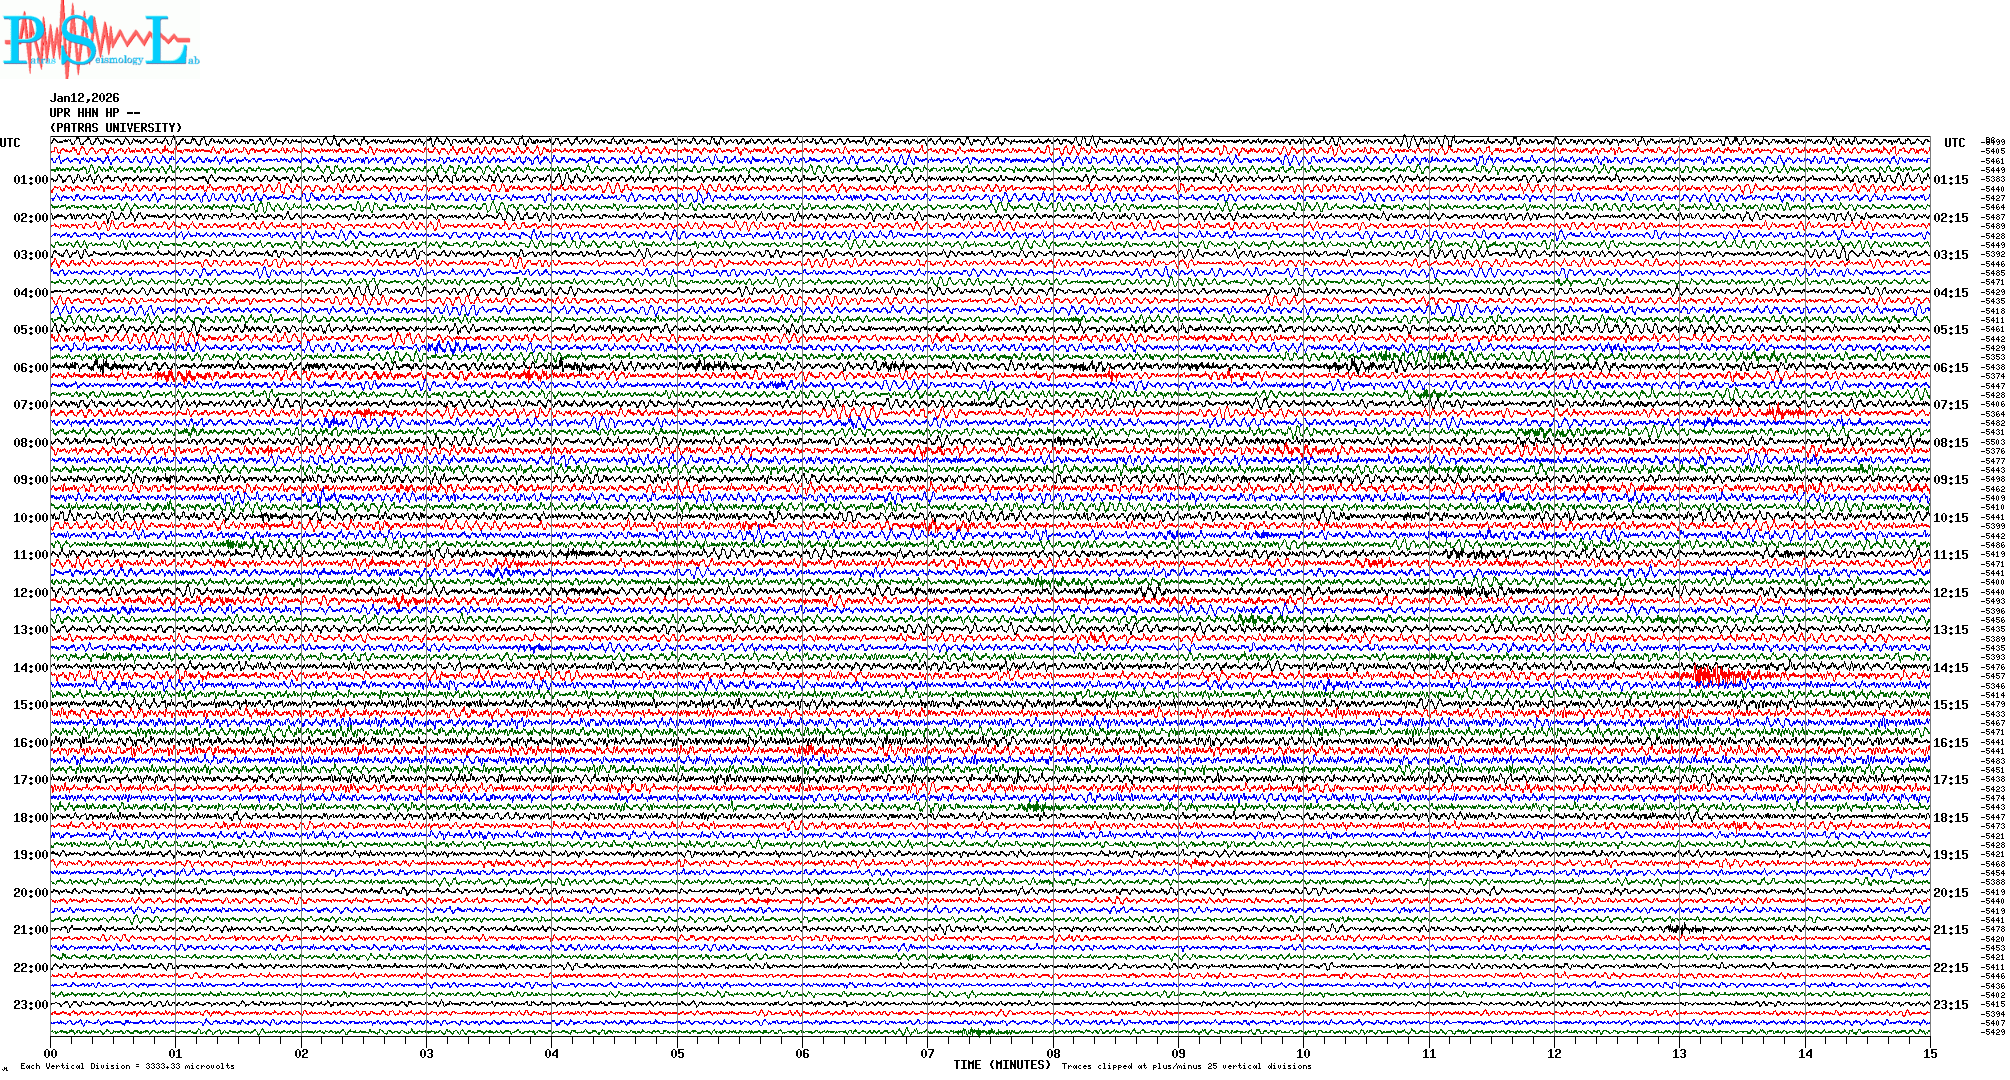The image size is (2010, 1080).
Task: Select the 21:15 time label on right axis
Action: pos(1950,930)
